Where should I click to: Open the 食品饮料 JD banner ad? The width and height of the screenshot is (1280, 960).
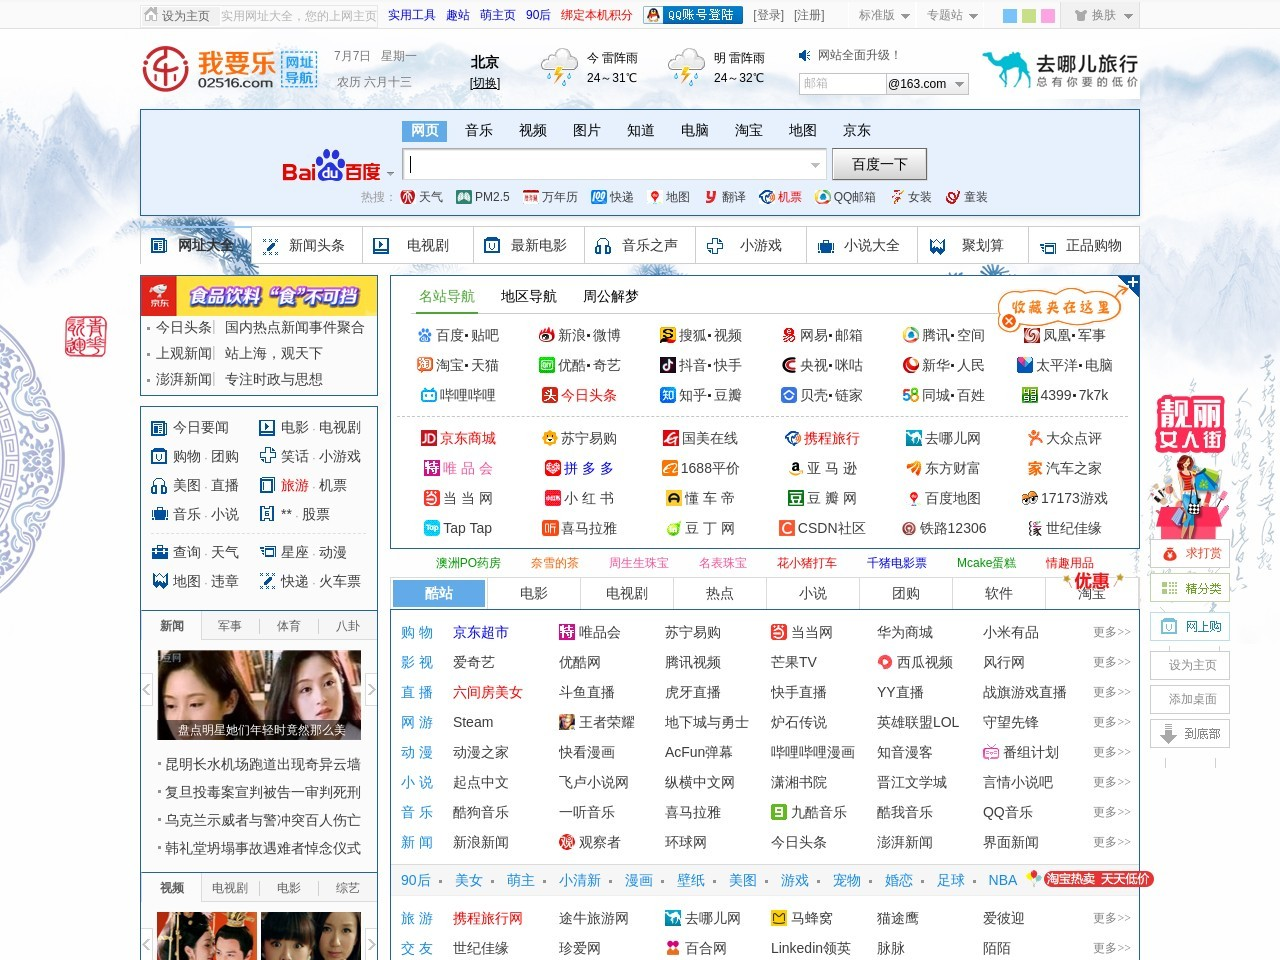coord(259,296)
